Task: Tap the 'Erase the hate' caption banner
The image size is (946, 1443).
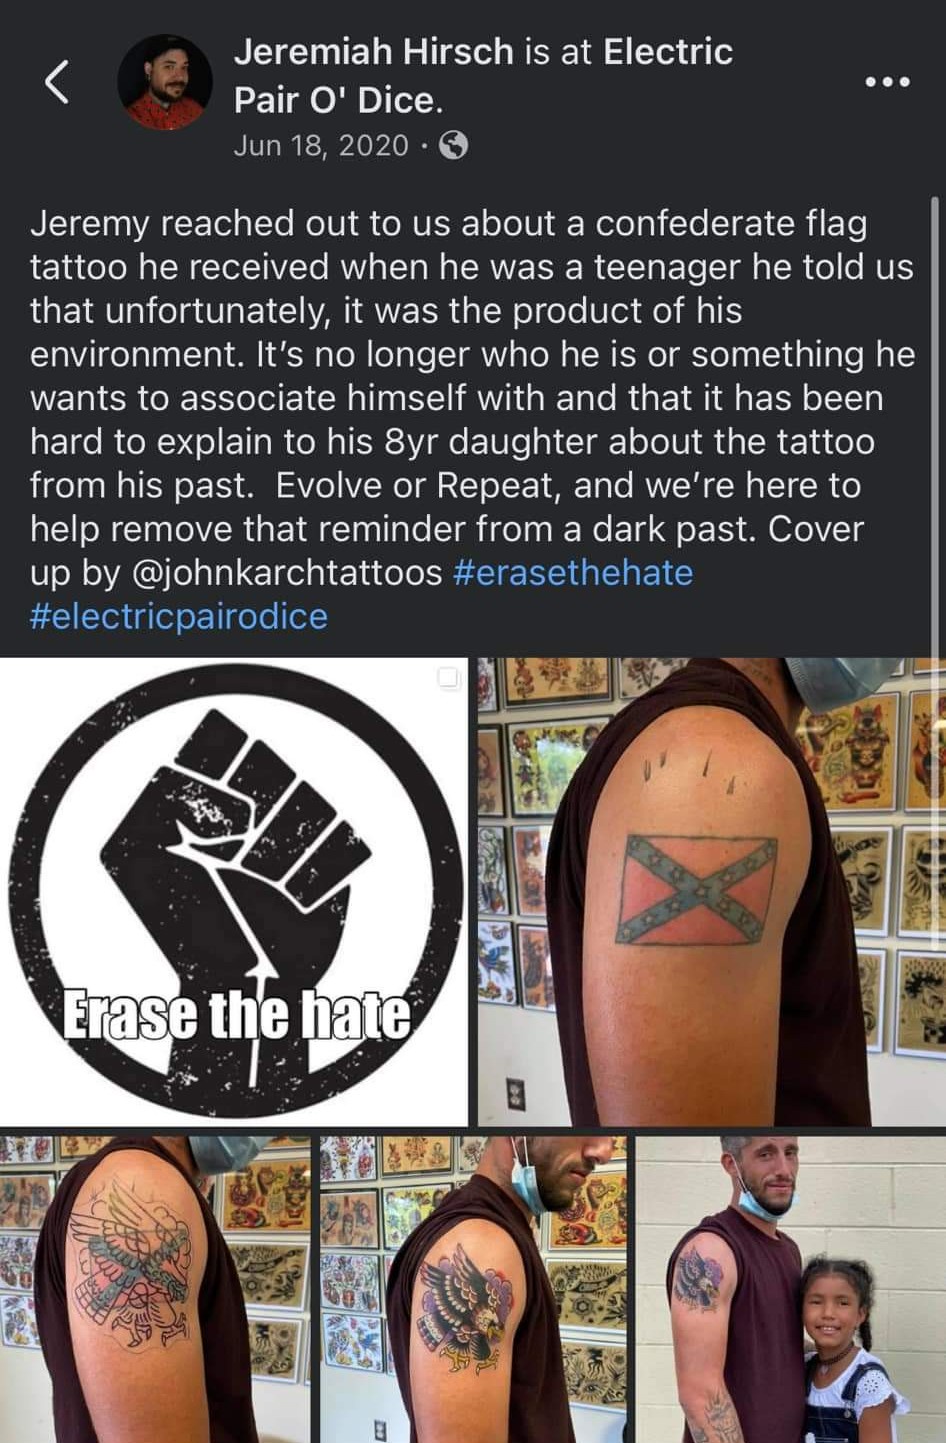Action: tap(236, 1014)
